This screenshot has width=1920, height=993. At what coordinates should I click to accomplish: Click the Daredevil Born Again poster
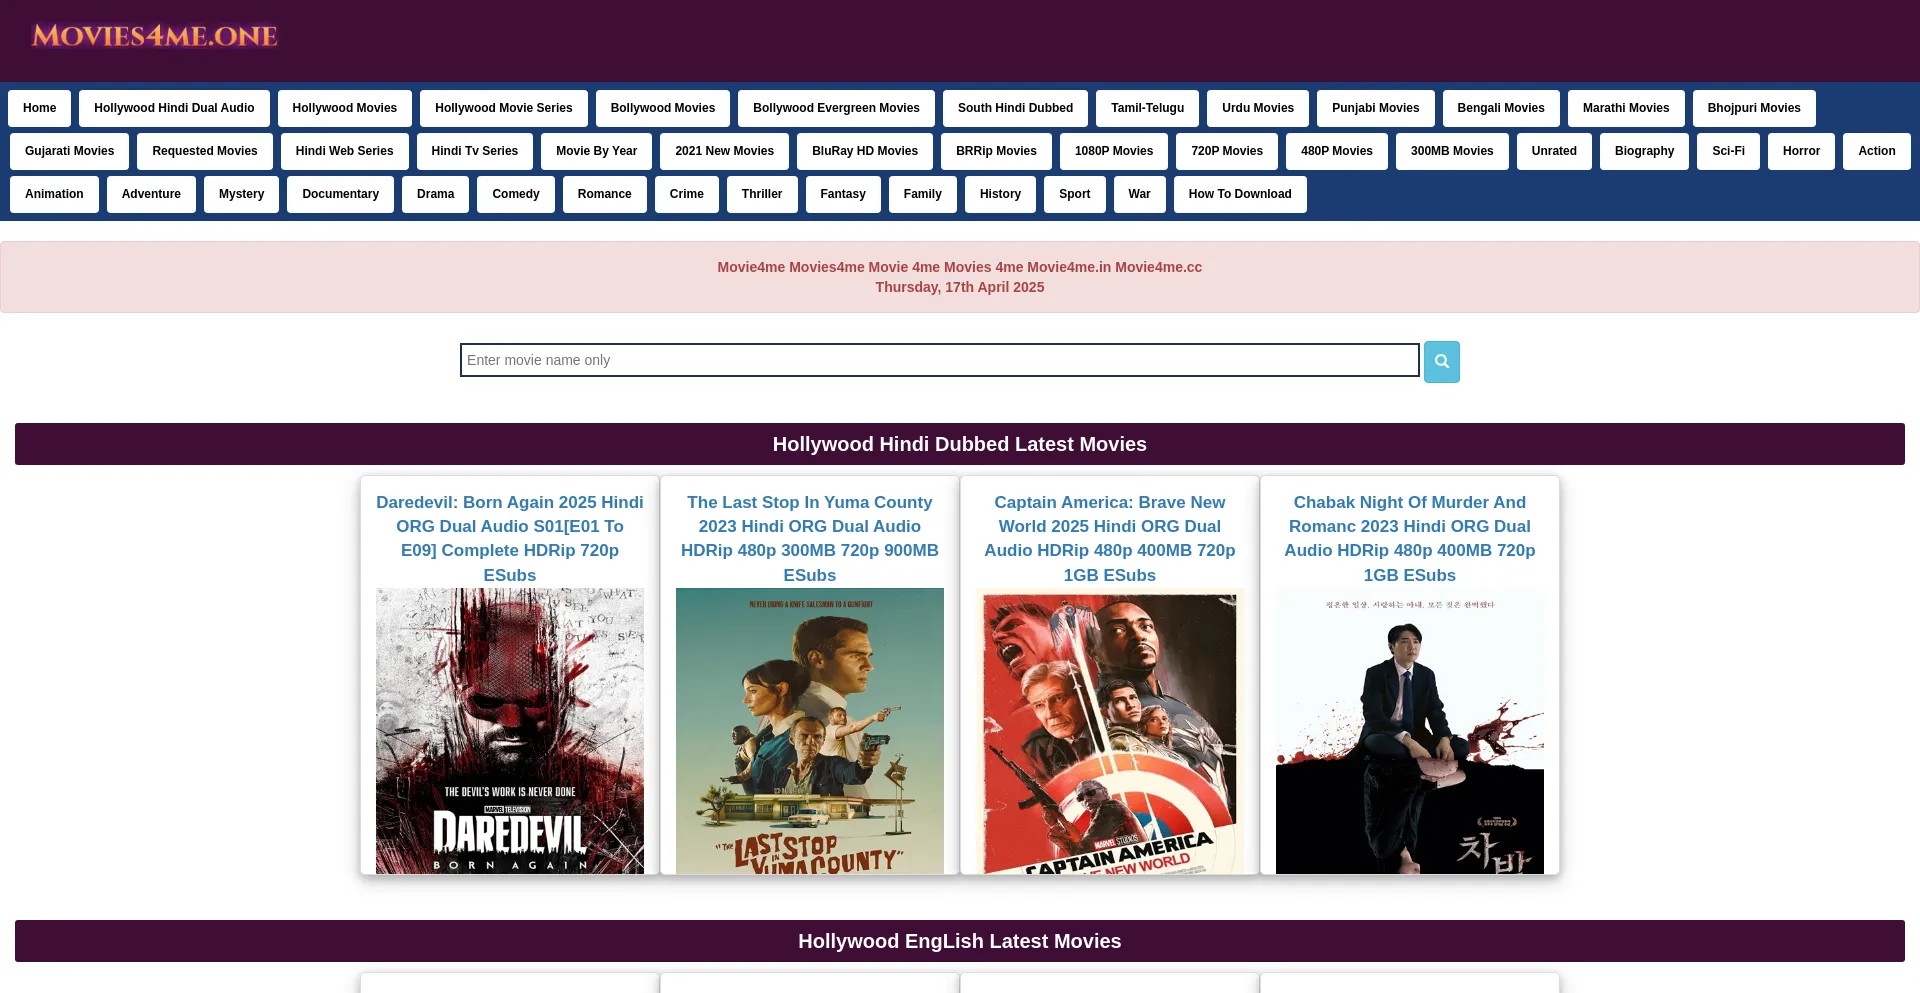point(510,731)
